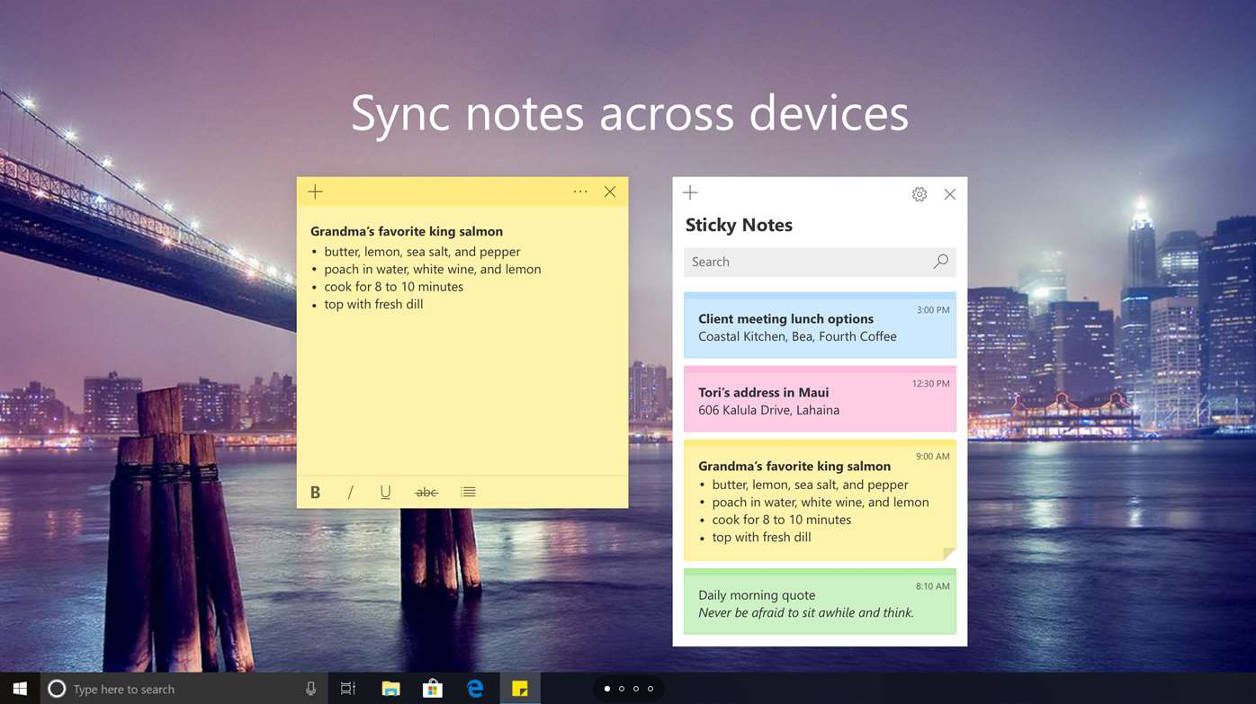
Task: Toggle bold formatting on the note
Action: (315, 491)
